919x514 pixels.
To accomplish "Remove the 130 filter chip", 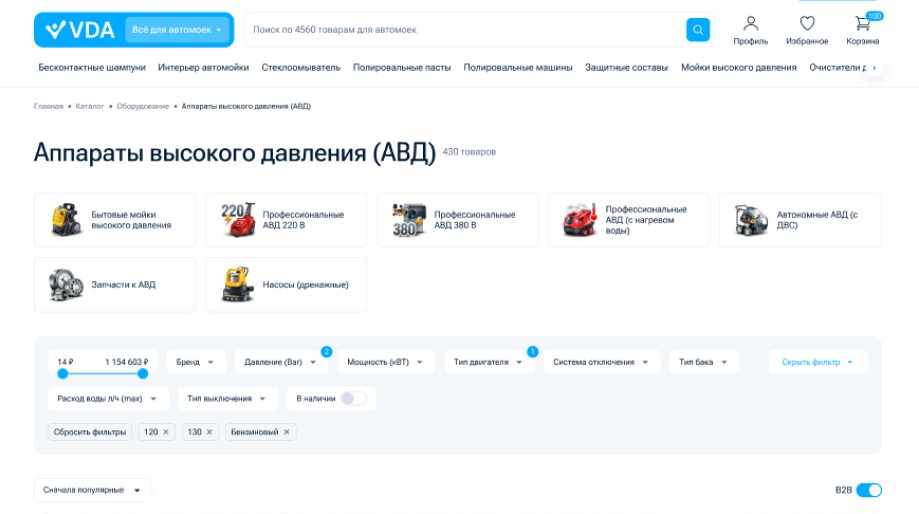I will click(209, 432).
